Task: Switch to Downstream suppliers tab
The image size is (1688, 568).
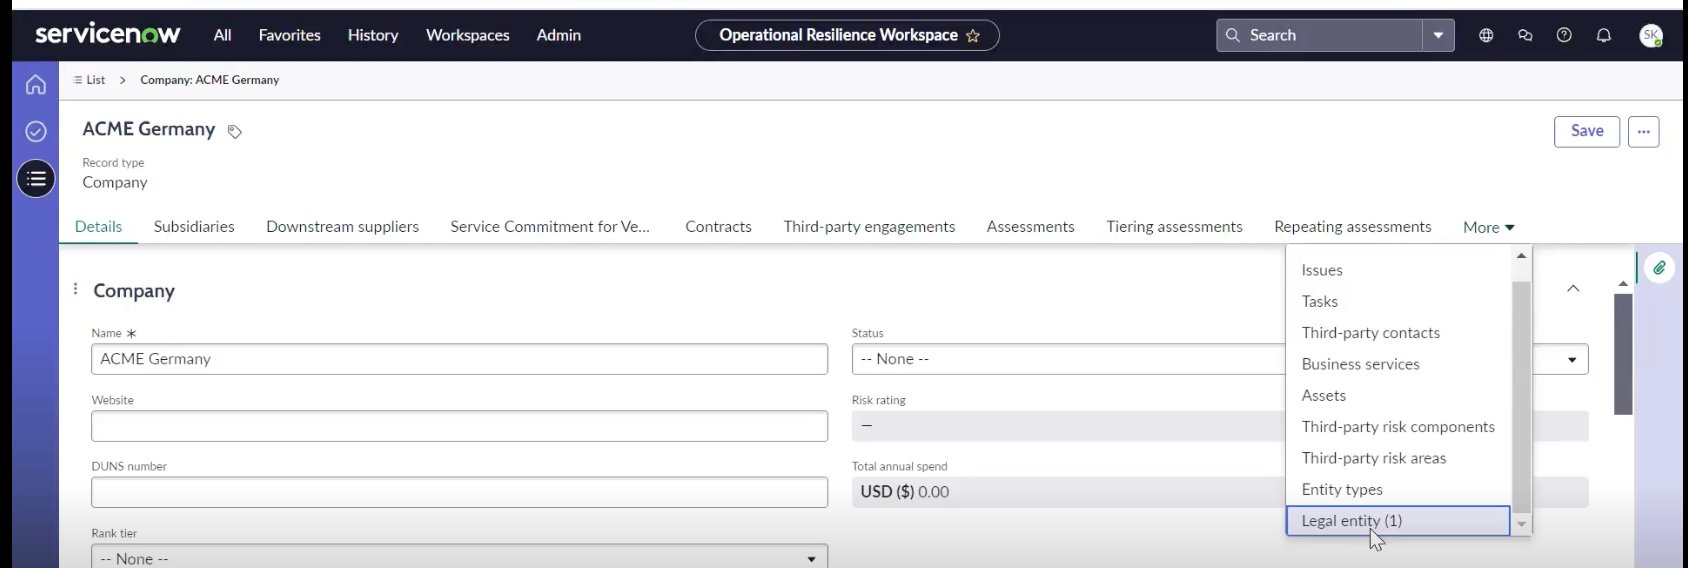Action: click(x=343, y=227)
